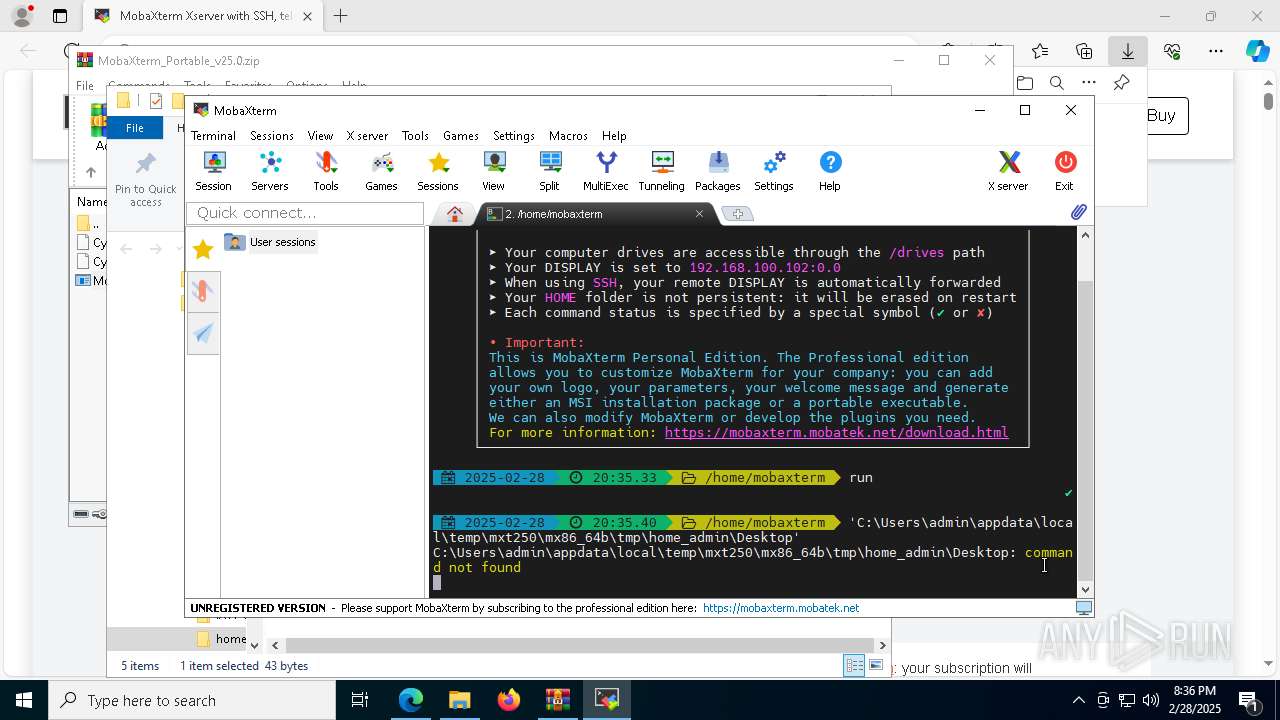Switch to the home tab with house icon
This screenshot has height=720, width=1280.
pos(454,214)
